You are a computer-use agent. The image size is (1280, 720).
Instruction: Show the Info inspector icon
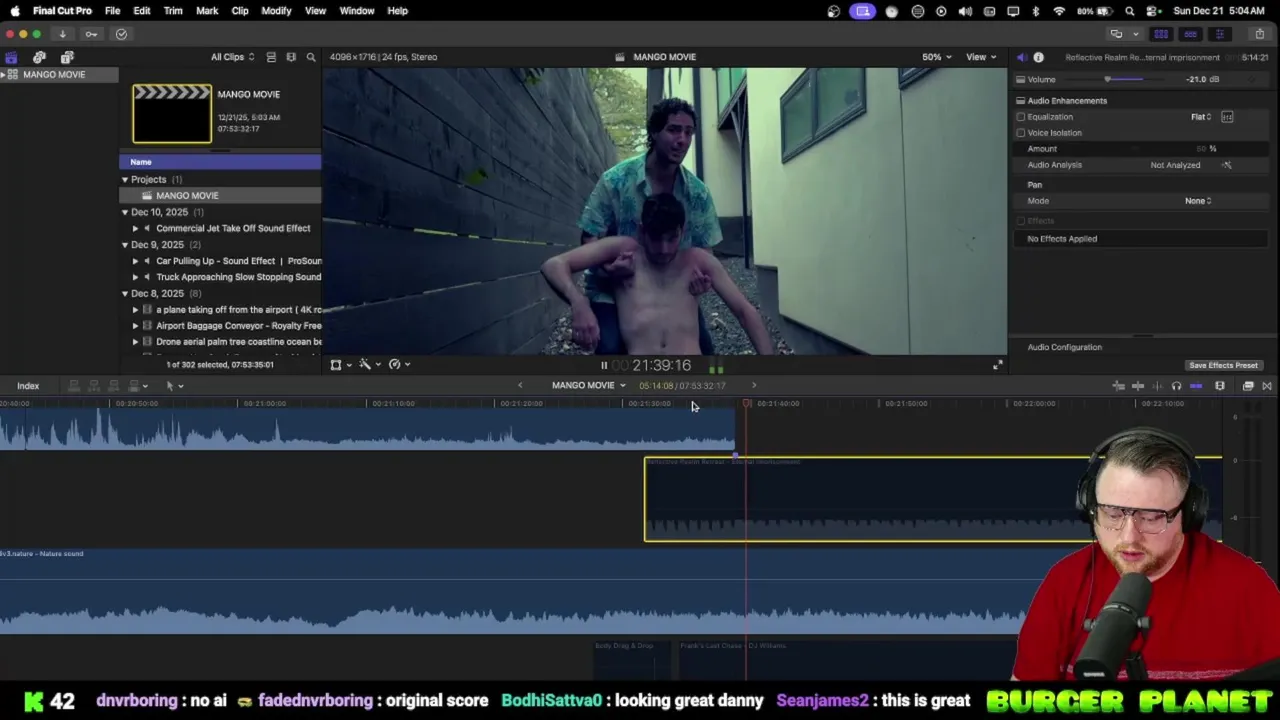point(1038,57)
